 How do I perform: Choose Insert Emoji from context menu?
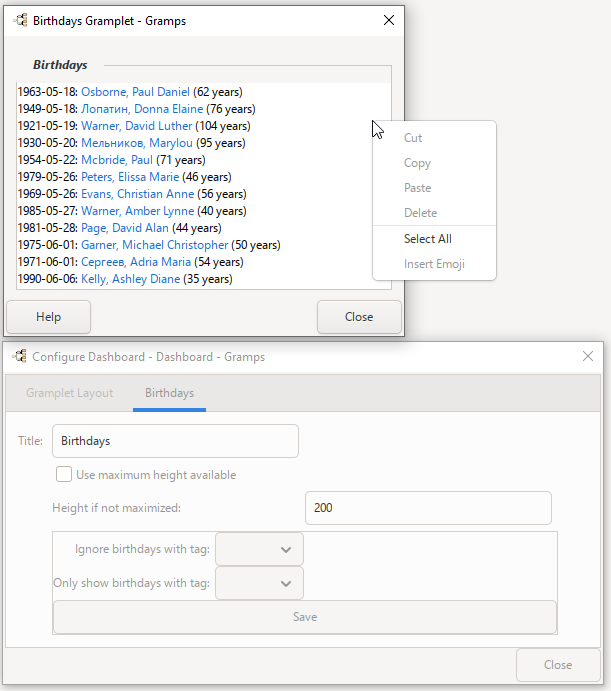(434, 264)
